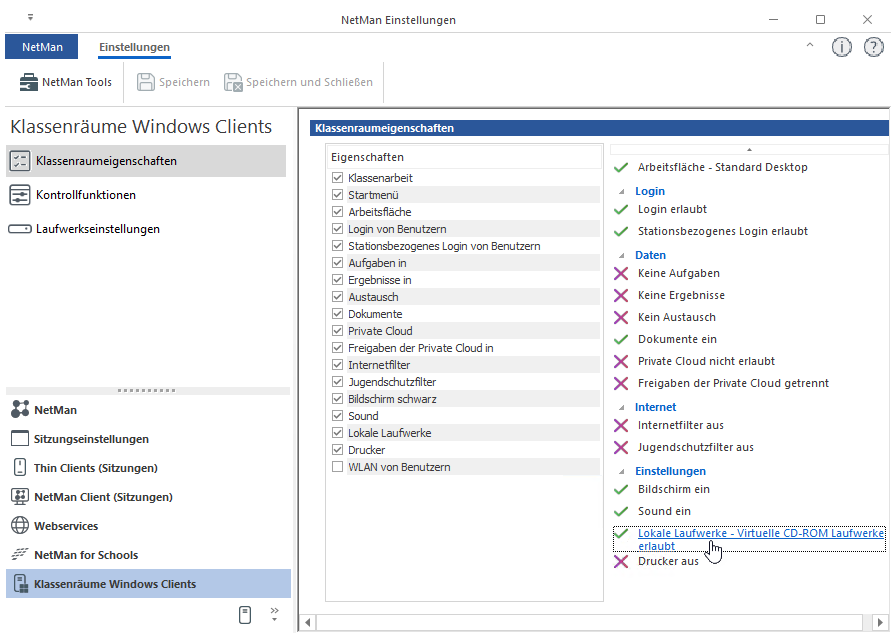Click the X mark beside Drucker aus
Screen dimensions: 896x636
tap(621, 562)
